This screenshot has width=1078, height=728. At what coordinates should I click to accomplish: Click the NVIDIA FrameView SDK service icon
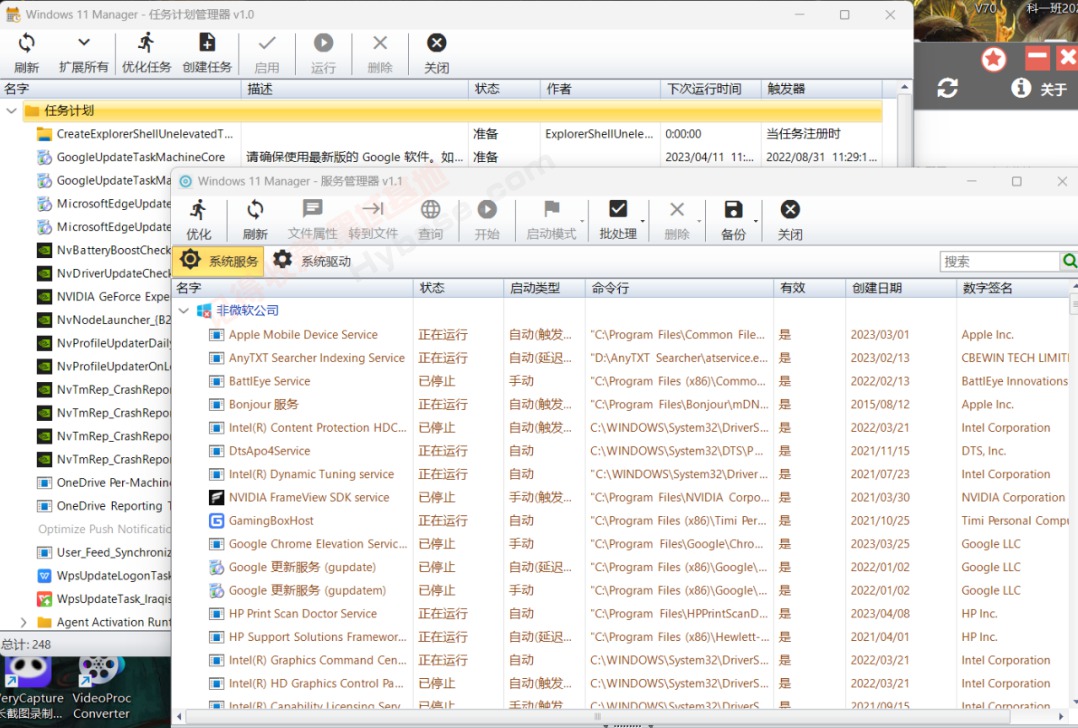click(217, 497)
